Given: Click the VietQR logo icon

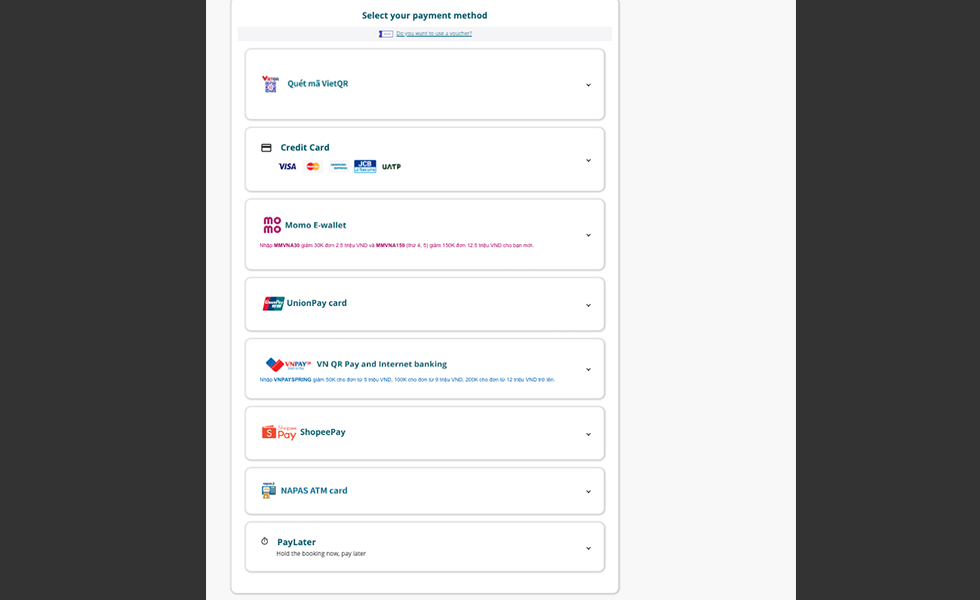Looking at the screenshot, I should 270,84.
